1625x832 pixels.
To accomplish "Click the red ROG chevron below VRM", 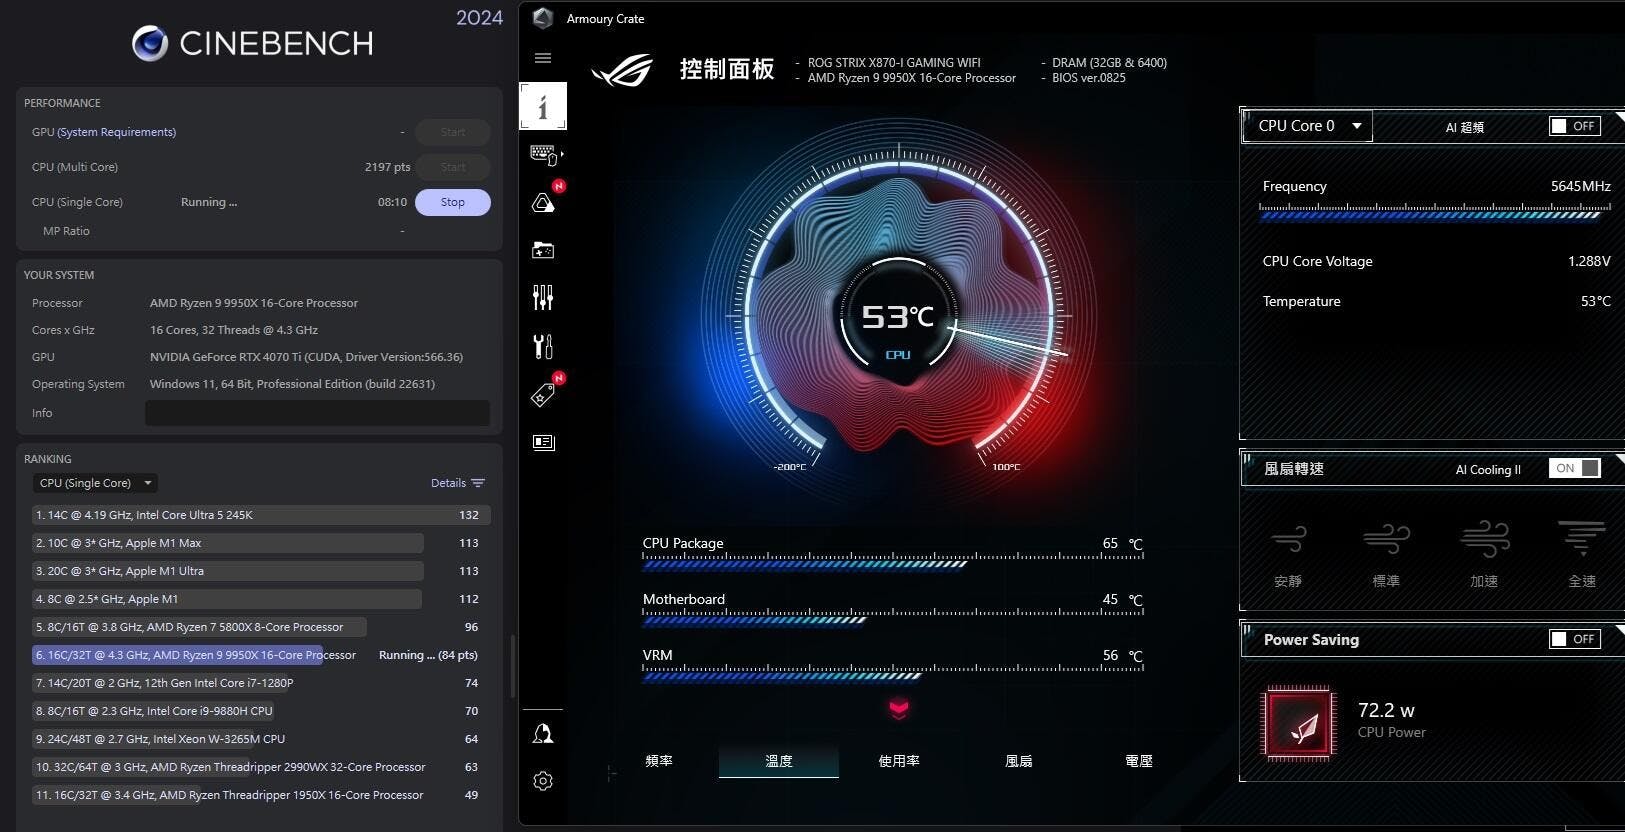I will pyautogui.click(x=898, y=709).
